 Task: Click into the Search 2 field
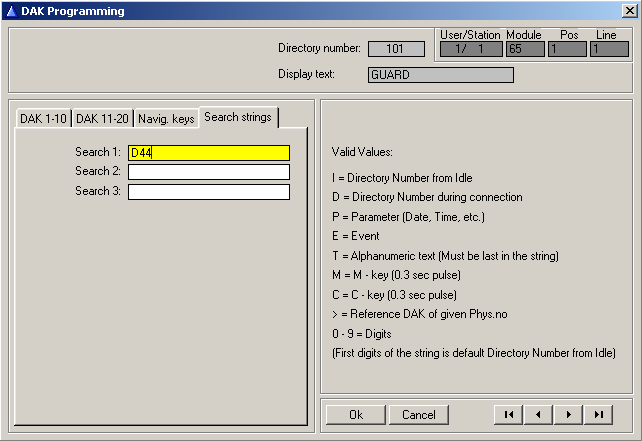[x=208, y=172]
